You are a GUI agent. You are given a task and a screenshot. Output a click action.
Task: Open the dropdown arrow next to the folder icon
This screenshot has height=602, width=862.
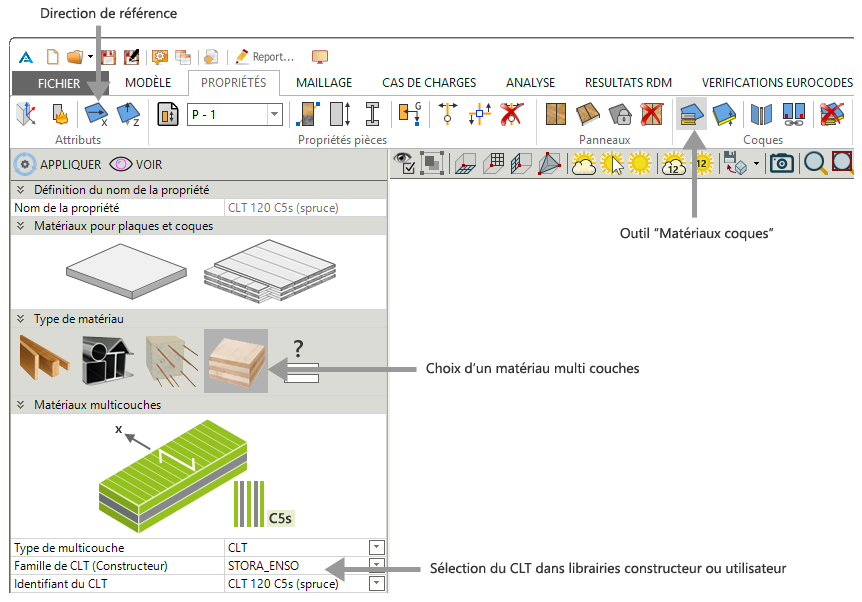pos(90,57)
